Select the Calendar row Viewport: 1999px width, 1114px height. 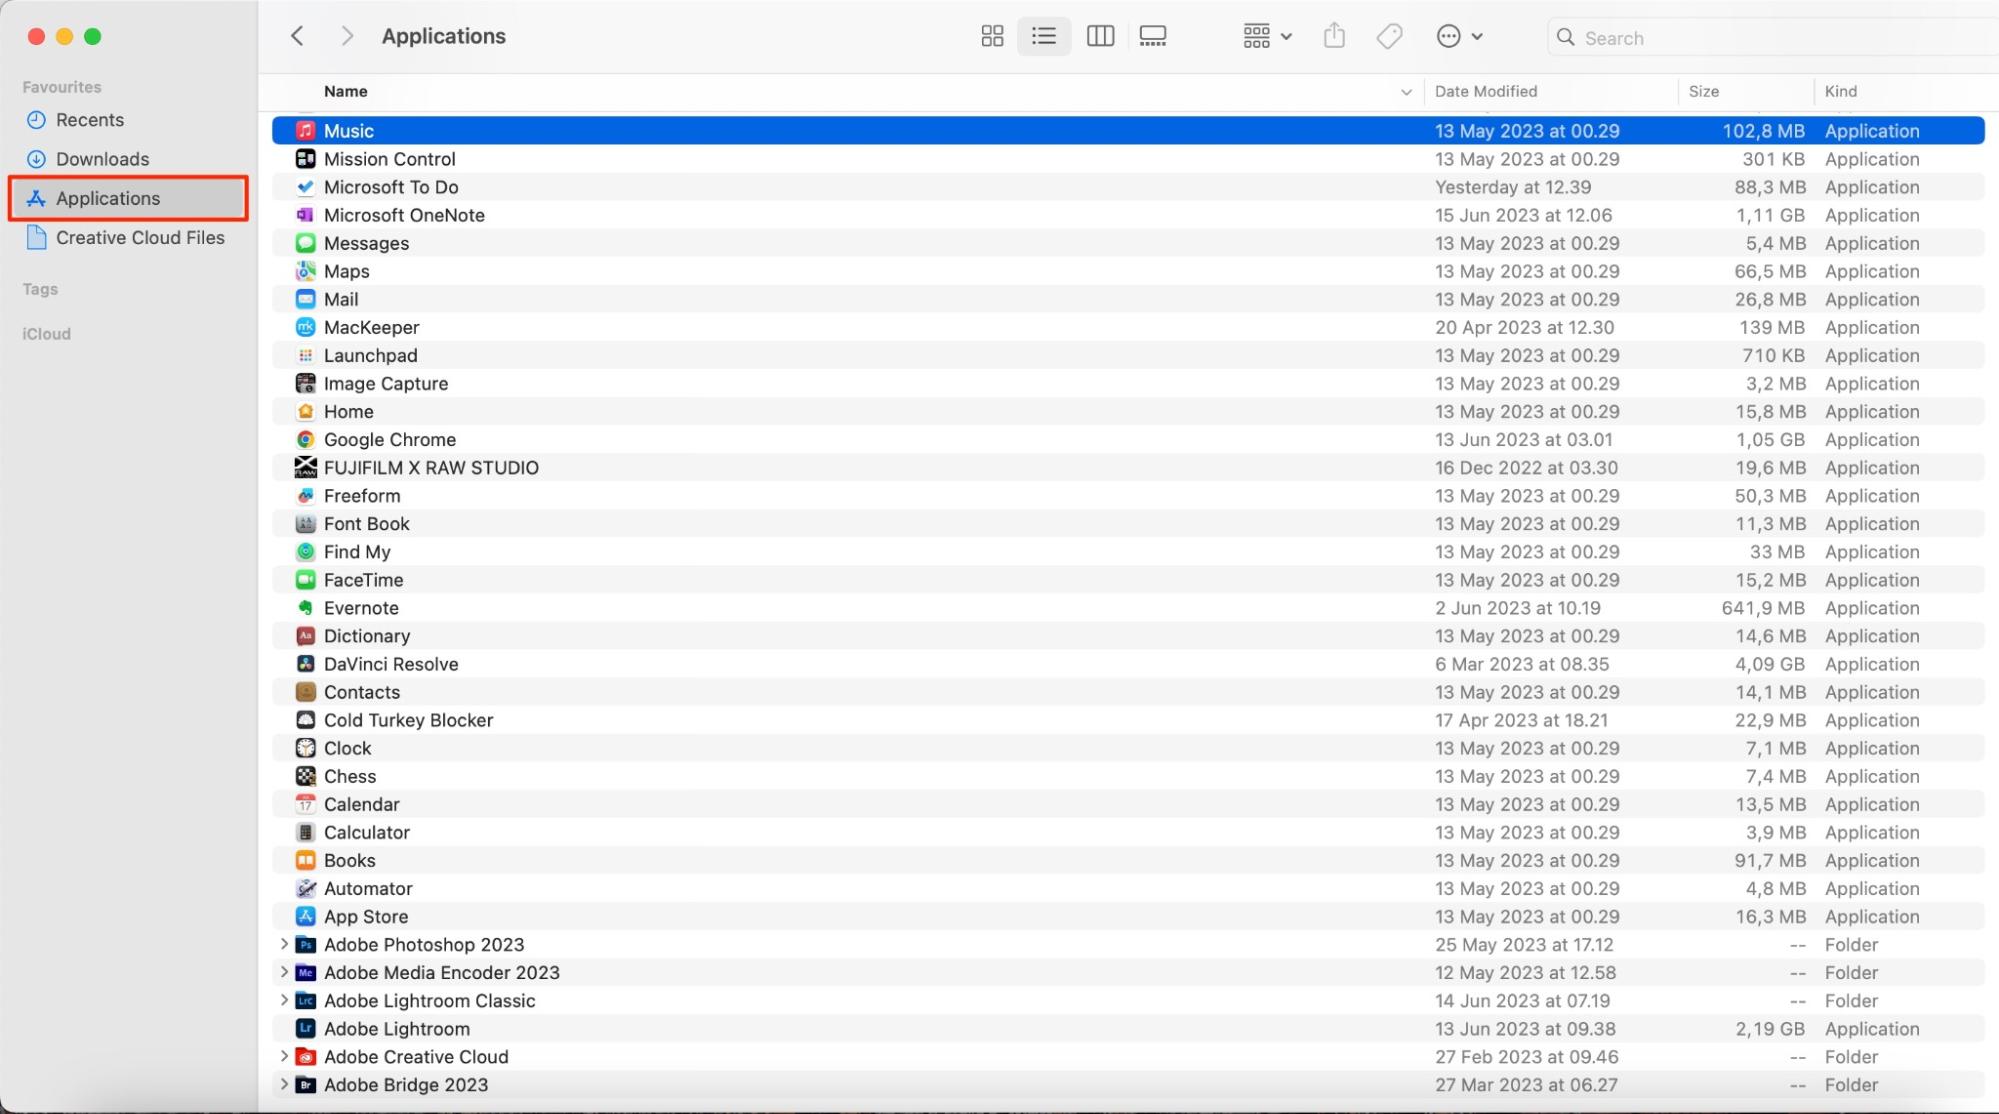[1128, 804]
